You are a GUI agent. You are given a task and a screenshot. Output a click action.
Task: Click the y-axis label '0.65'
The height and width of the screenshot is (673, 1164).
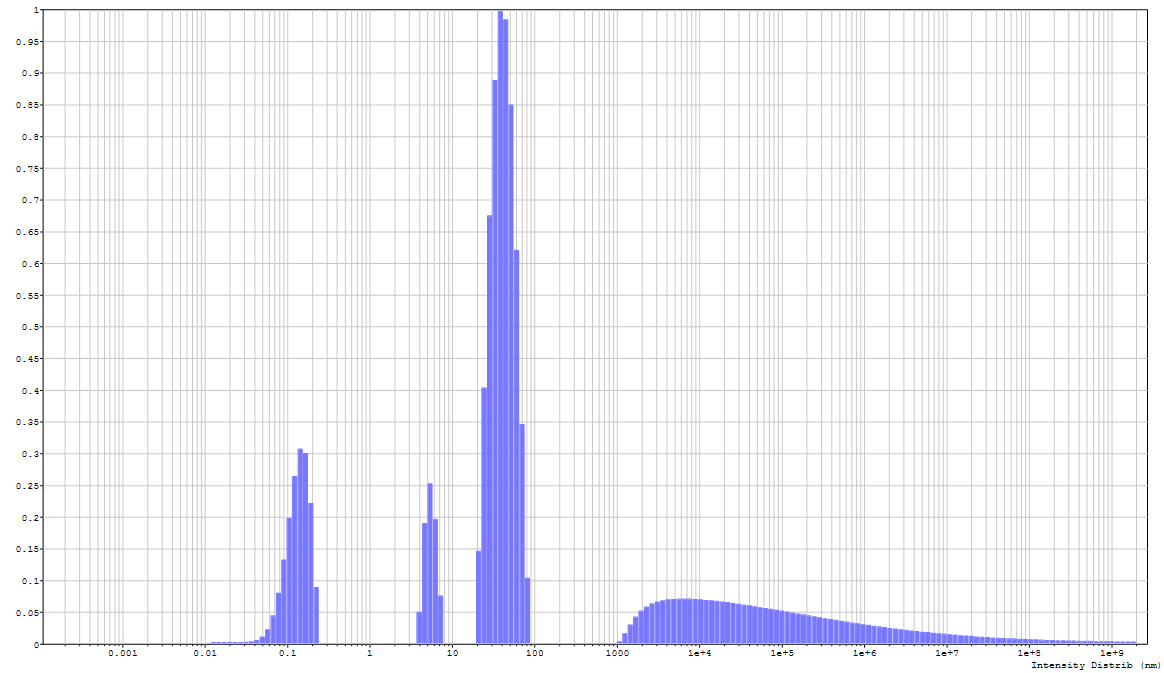27,232
